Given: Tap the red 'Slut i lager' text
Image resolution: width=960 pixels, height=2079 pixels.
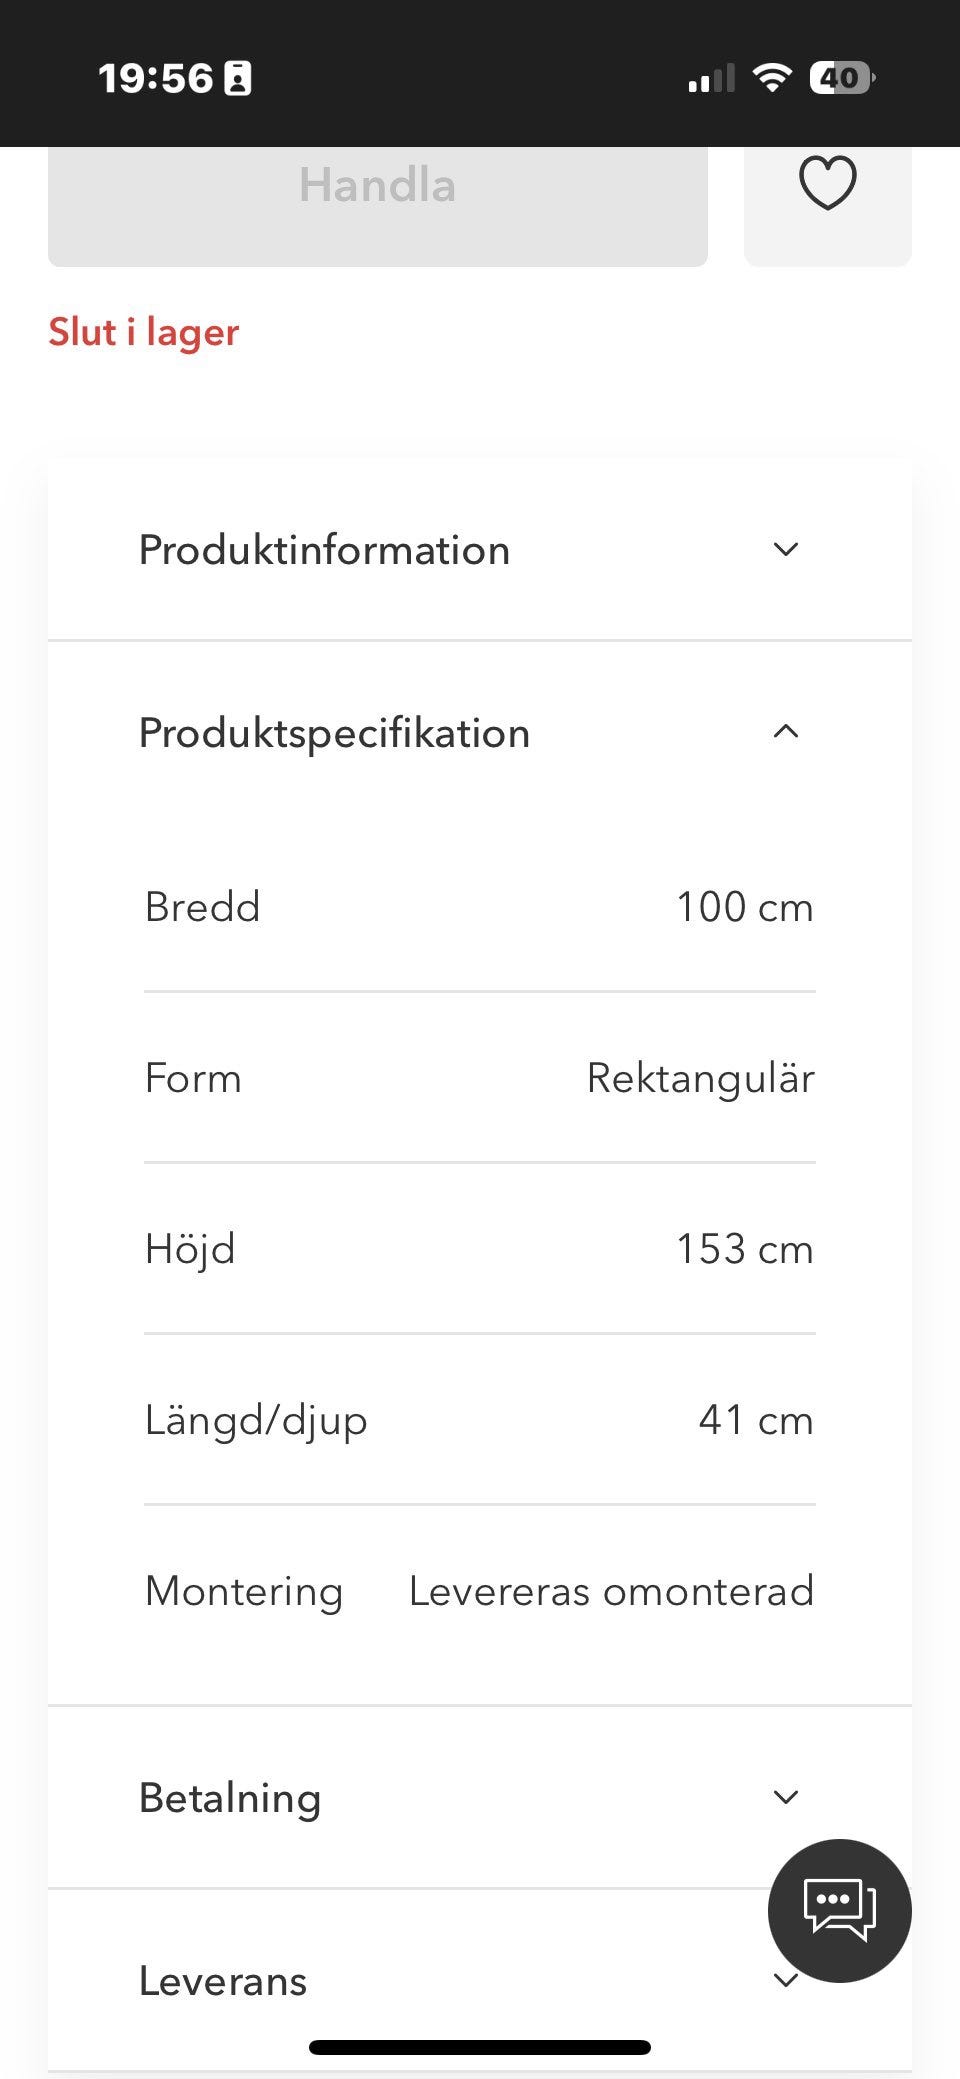Looking at the screenshot, I should click(144, 332).
